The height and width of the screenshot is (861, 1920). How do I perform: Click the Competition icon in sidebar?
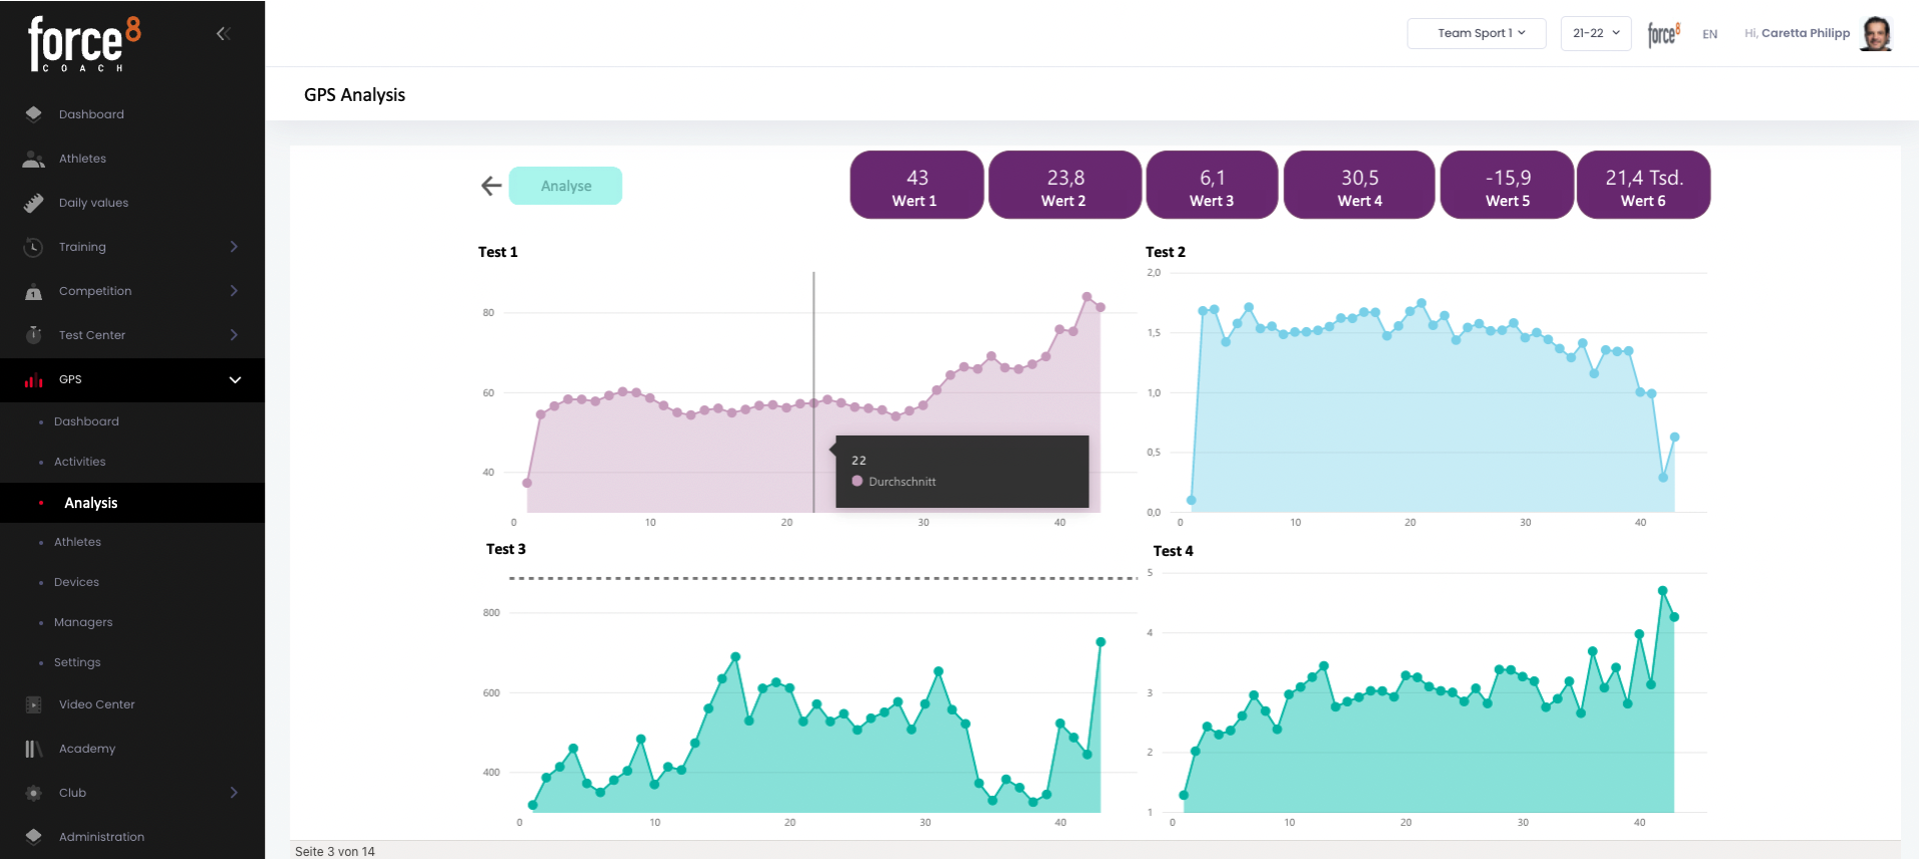tap(34, 291)
